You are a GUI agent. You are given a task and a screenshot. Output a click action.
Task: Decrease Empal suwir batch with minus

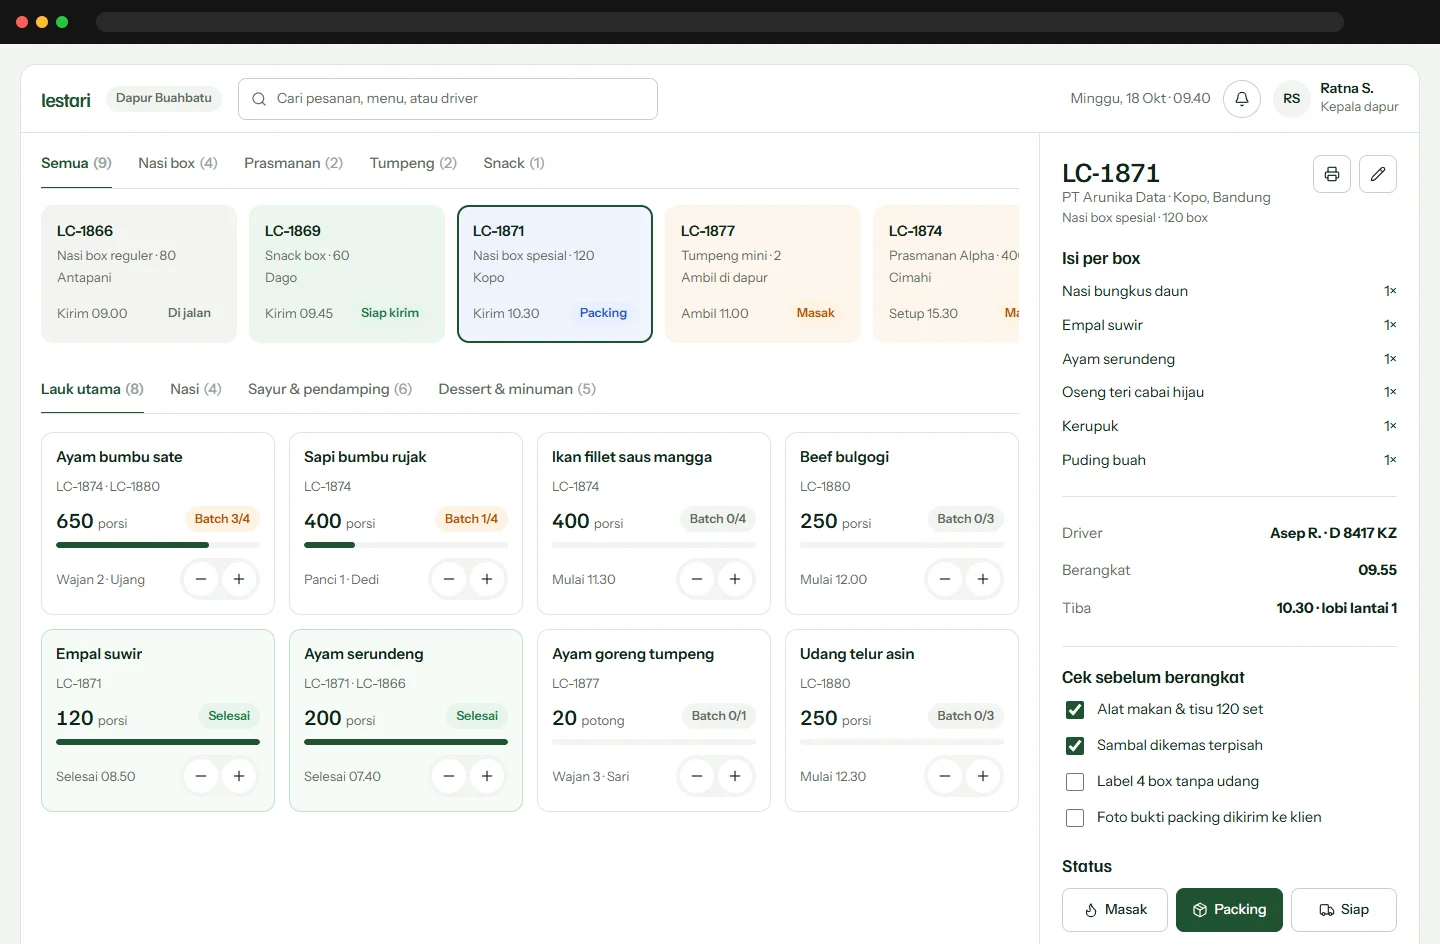201,776
